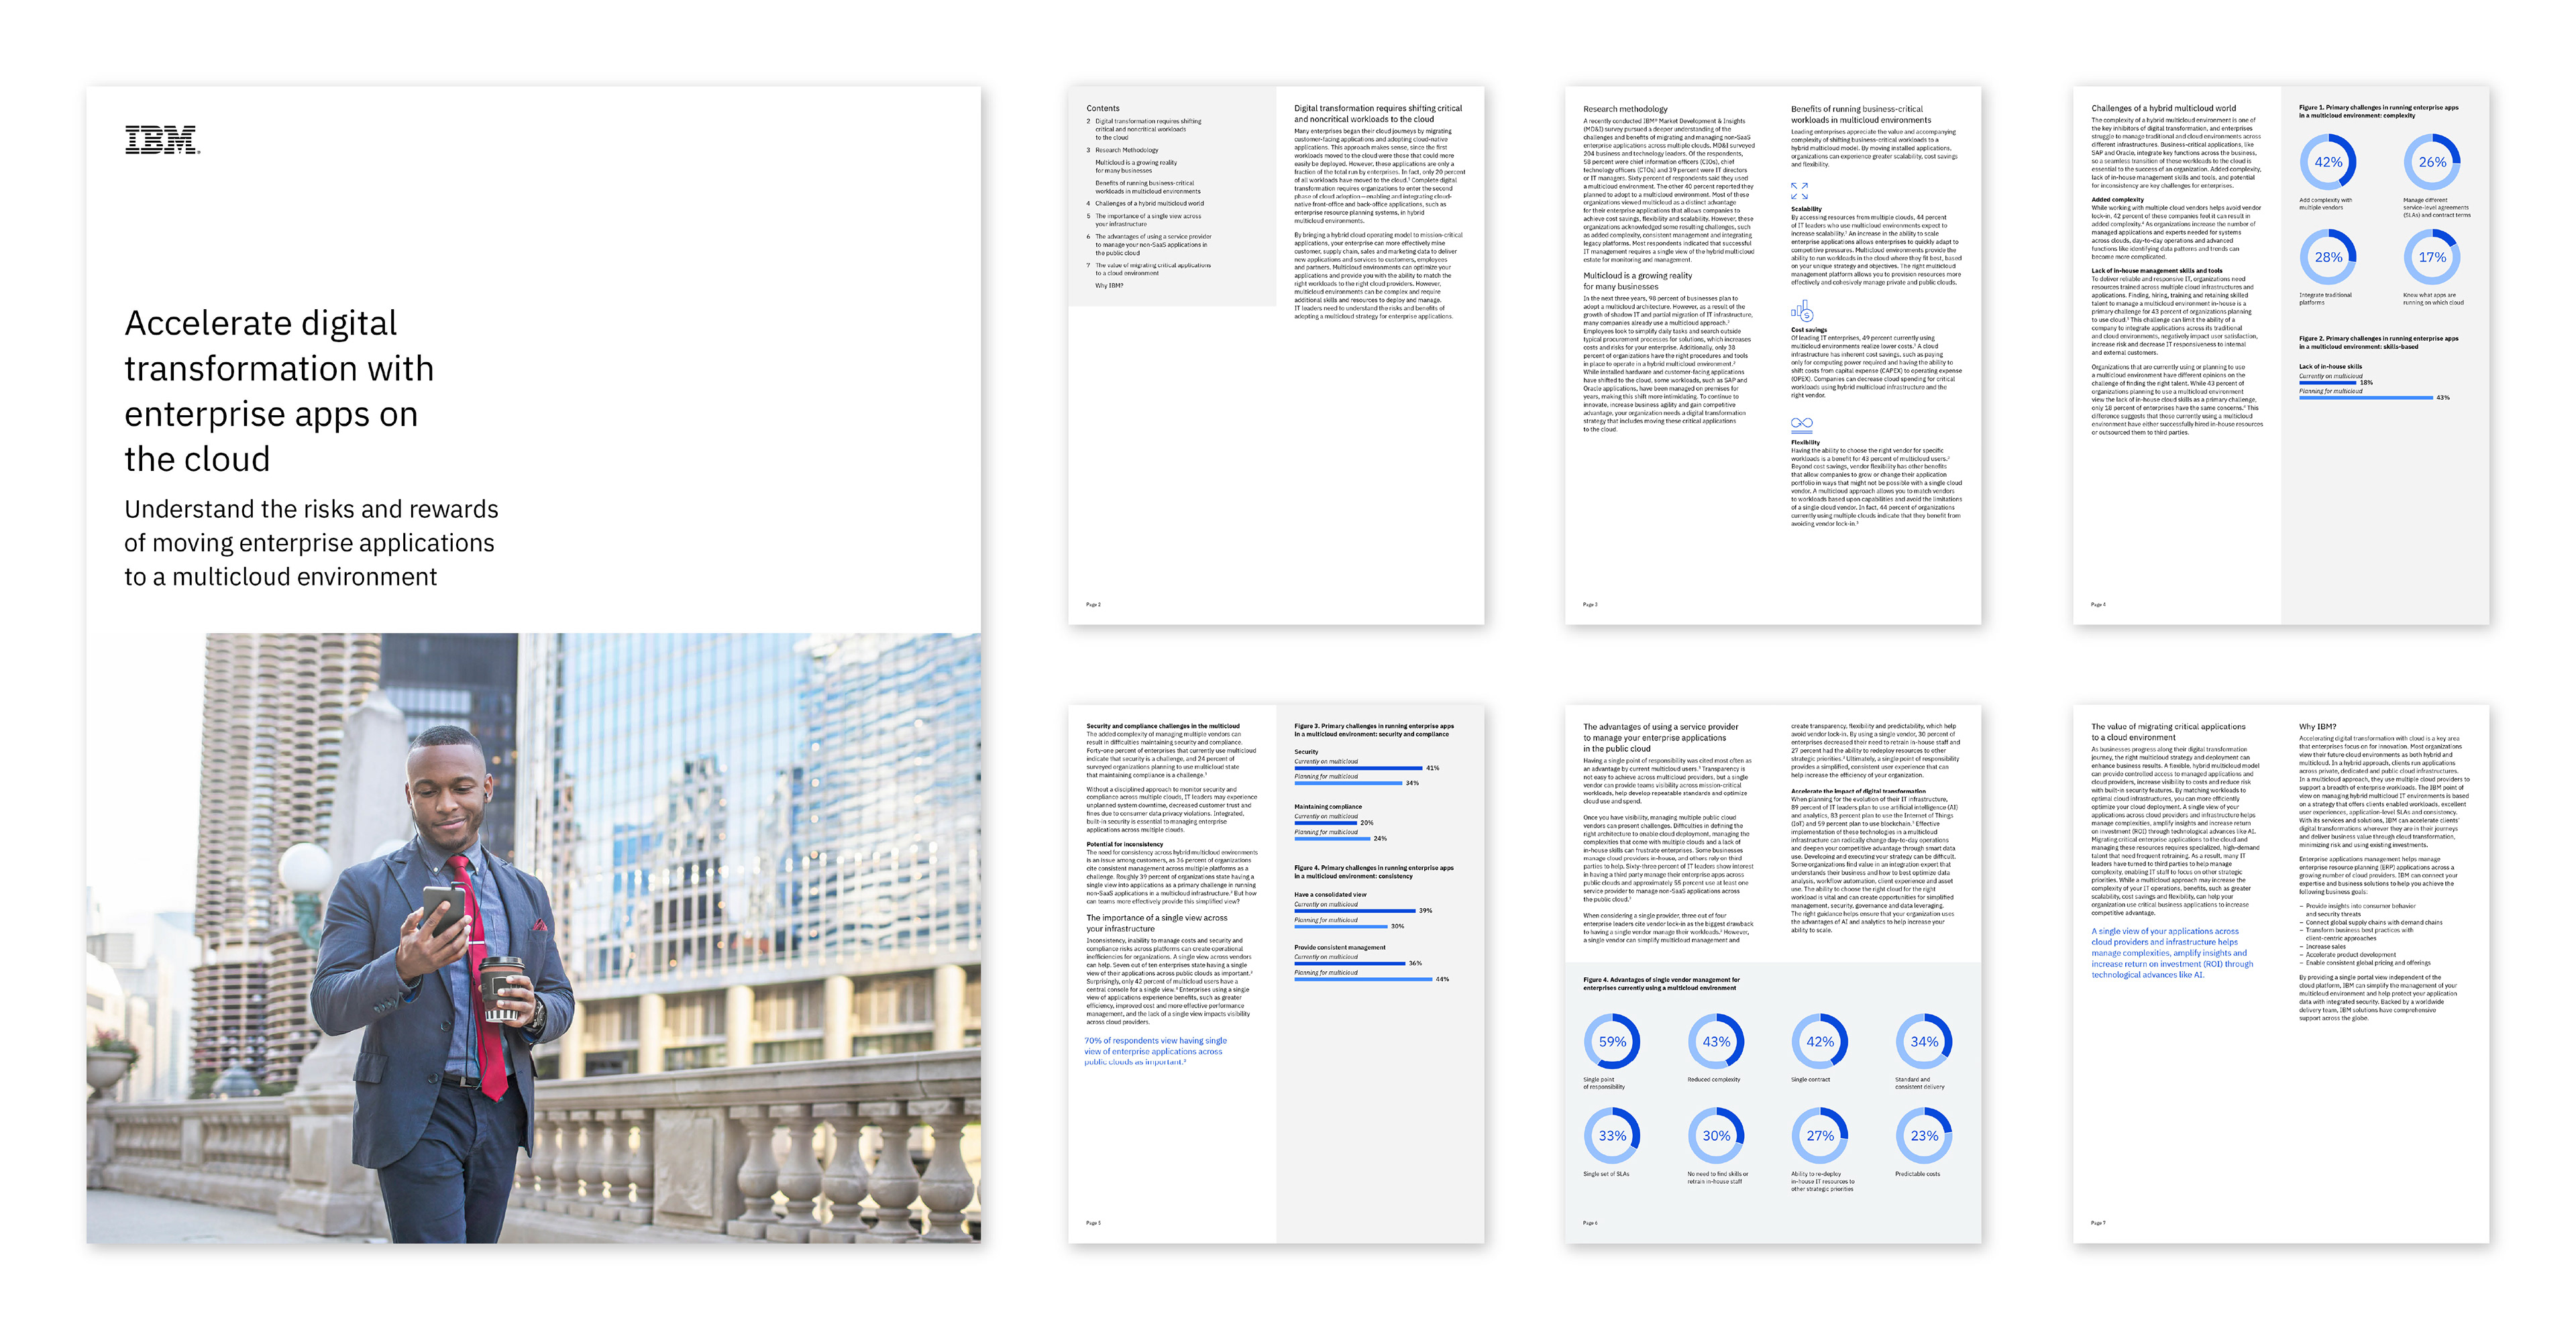Image resolution: width=2576 pixels, height=1330 pixels.
Task: Click 'Digital transformation requires shifting critical' heading
Action: (1378, 113)
